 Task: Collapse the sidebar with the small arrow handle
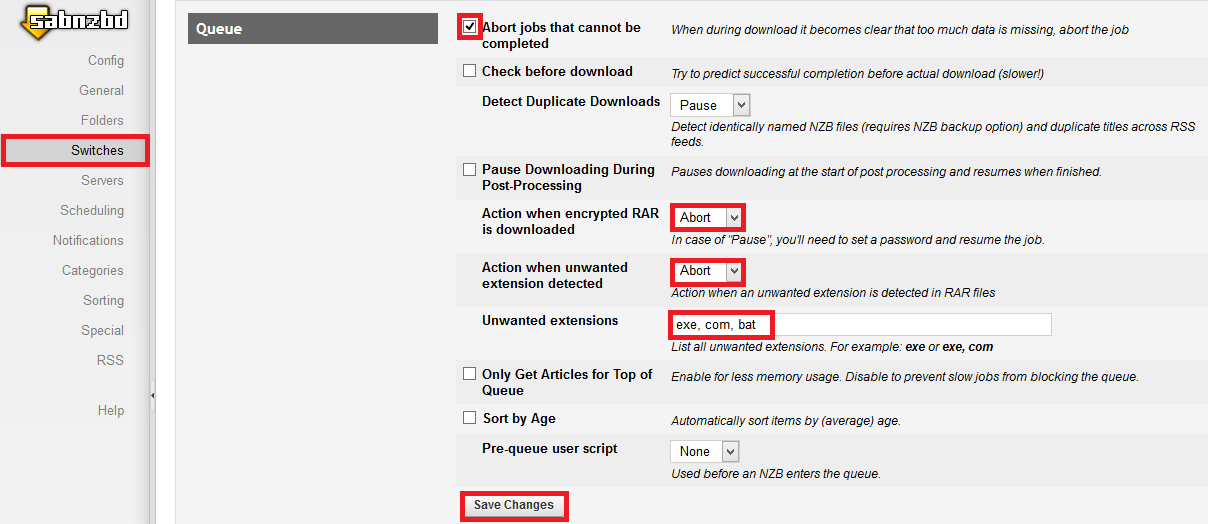152,396
